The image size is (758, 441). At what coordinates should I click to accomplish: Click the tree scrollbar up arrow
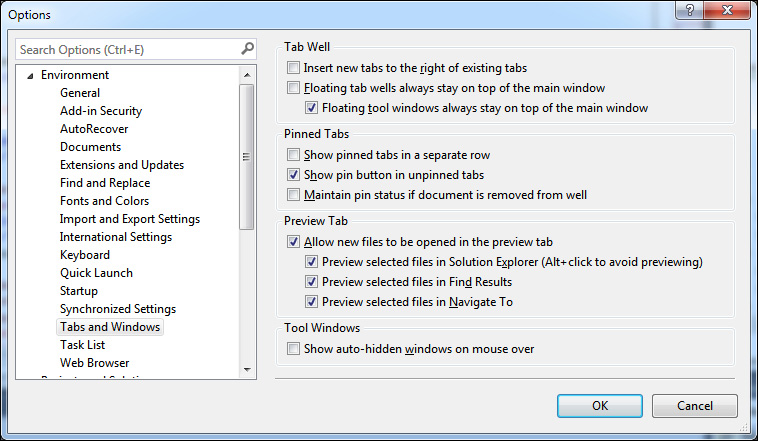[248, 75]
